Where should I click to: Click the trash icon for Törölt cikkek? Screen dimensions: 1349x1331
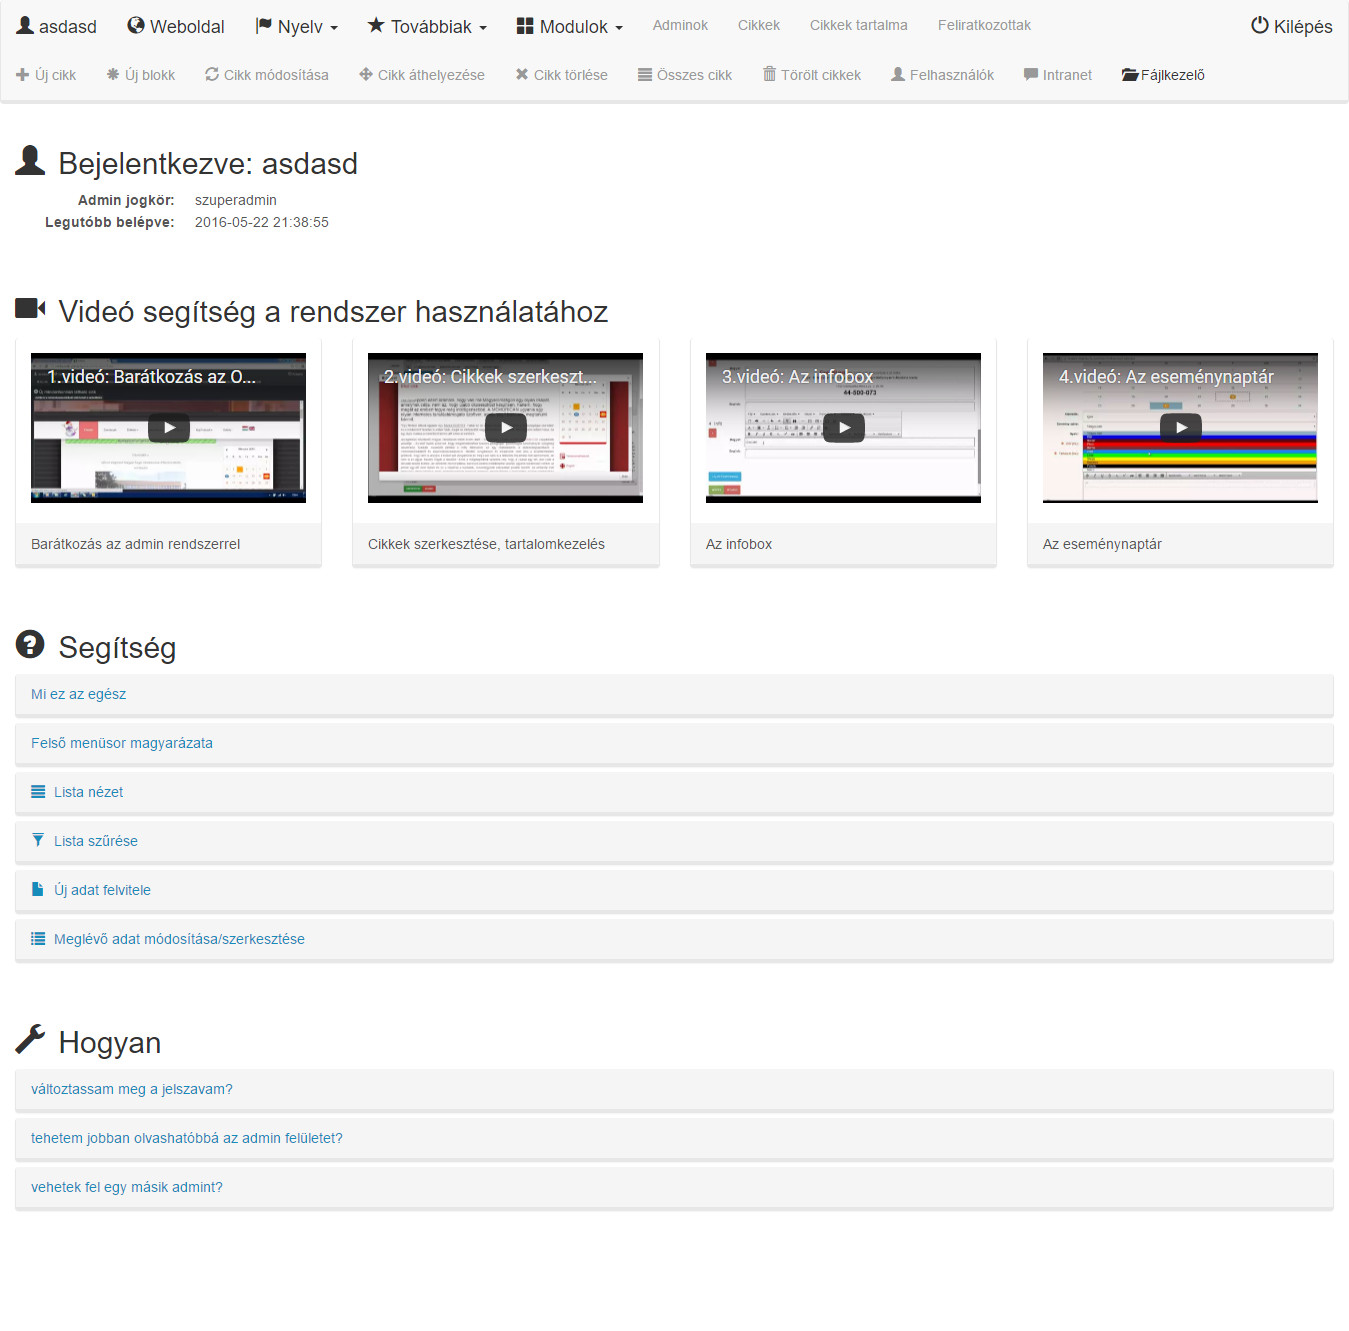pyautogui.click(x=769, y=74)
